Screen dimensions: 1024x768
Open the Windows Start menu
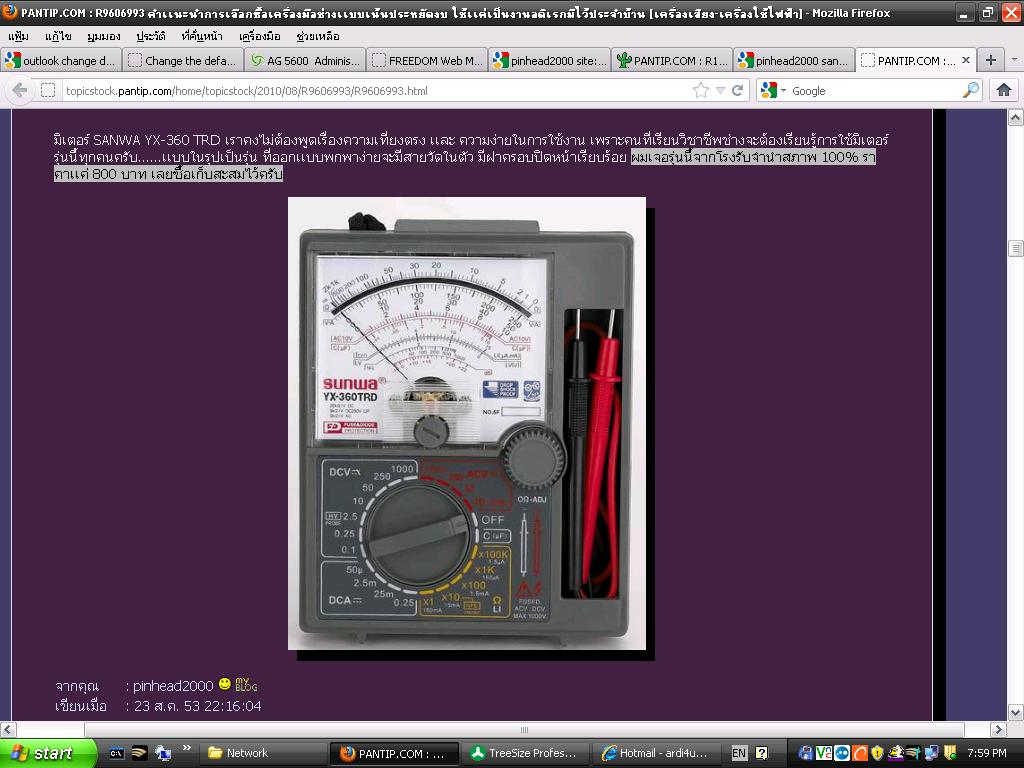(x=47, y=753)
